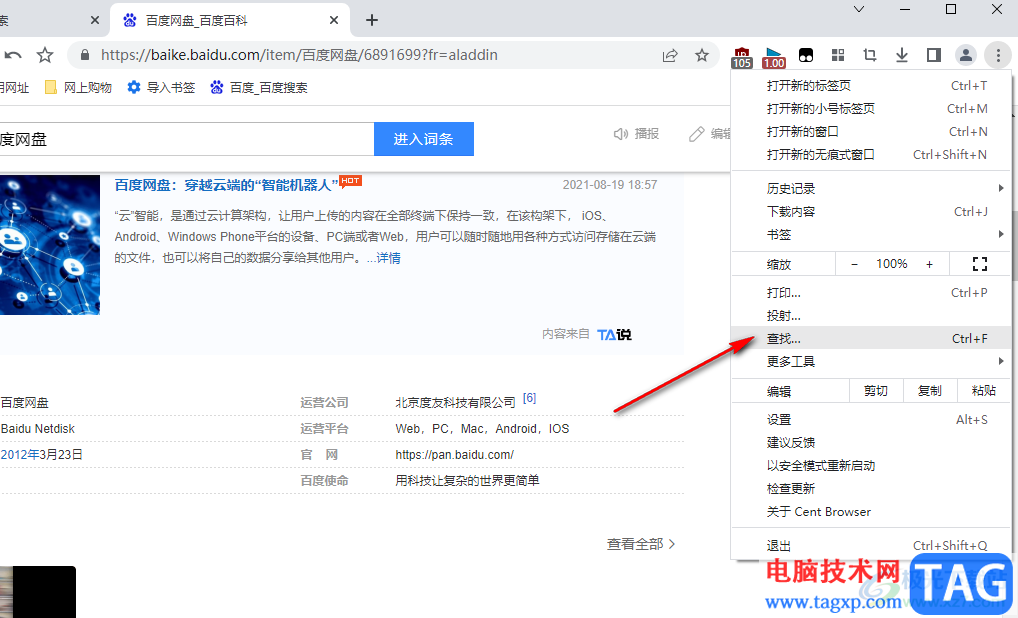Click the TA说 logo

click(x=614, y=334)
